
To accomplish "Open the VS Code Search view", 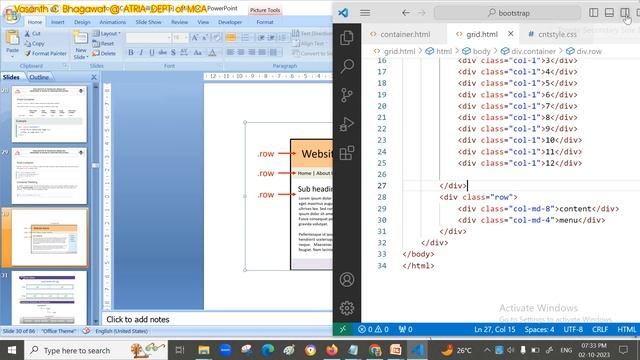I will (x=347, y=66).
